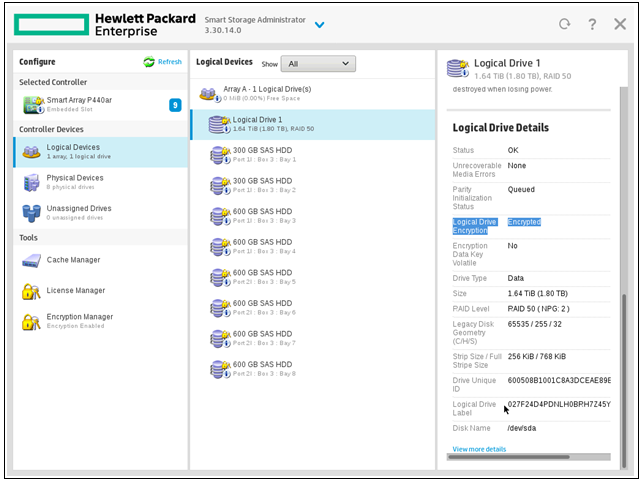
Task: Click the drive icon for Bay 4
Action: (220, 247)
